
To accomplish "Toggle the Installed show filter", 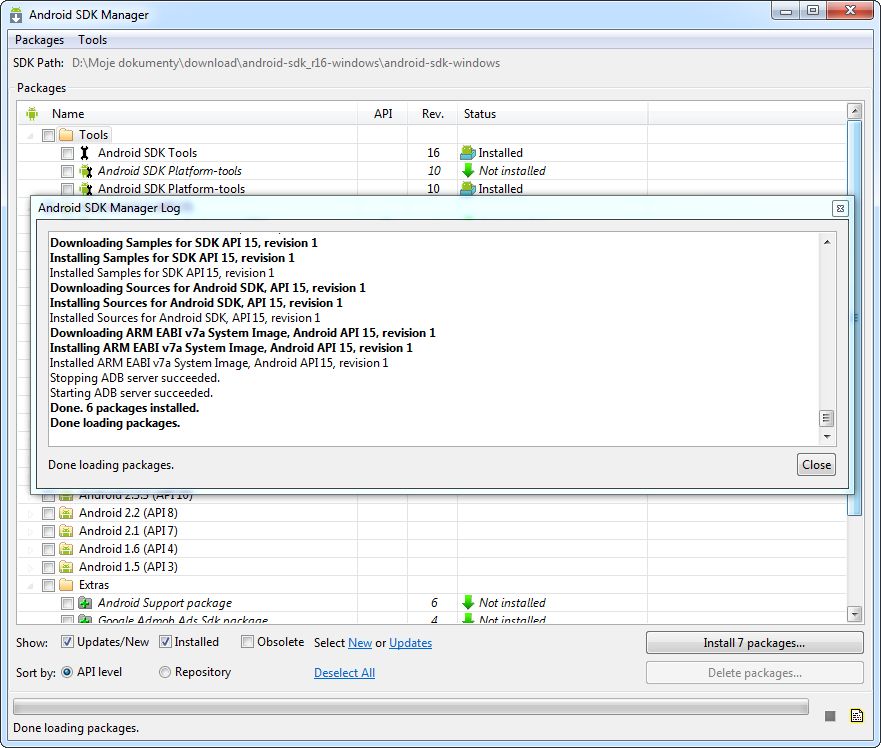I will pos(165,642).
